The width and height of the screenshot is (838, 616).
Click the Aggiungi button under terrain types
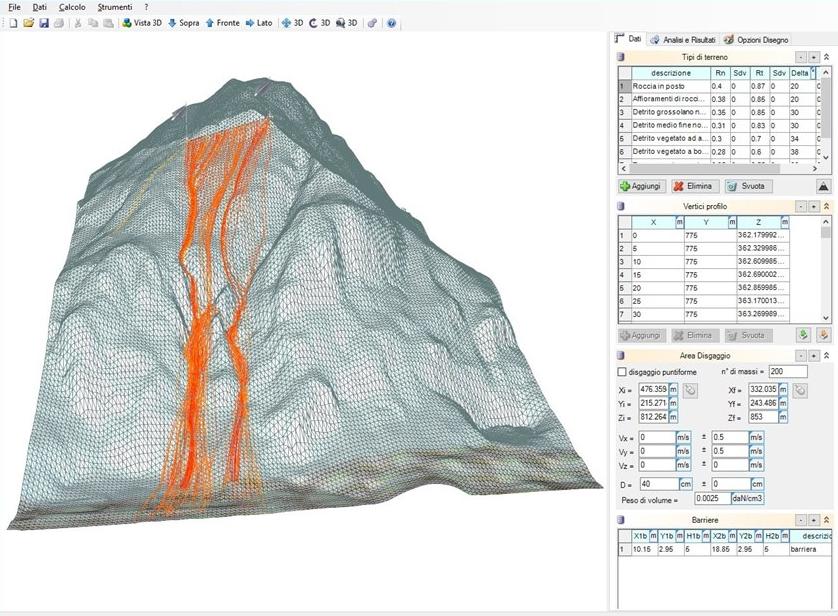click(640, 186)
